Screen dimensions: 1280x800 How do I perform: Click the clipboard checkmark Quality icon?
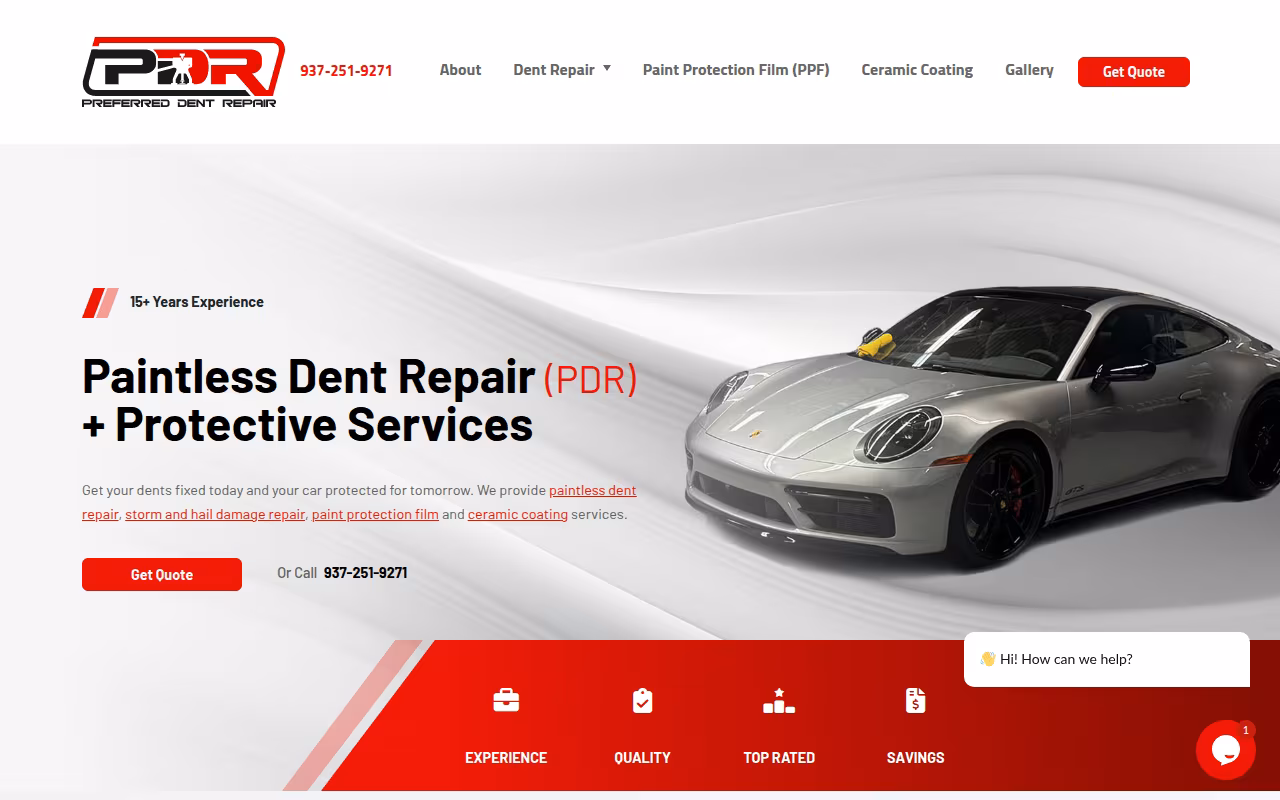tap(643, 700)
